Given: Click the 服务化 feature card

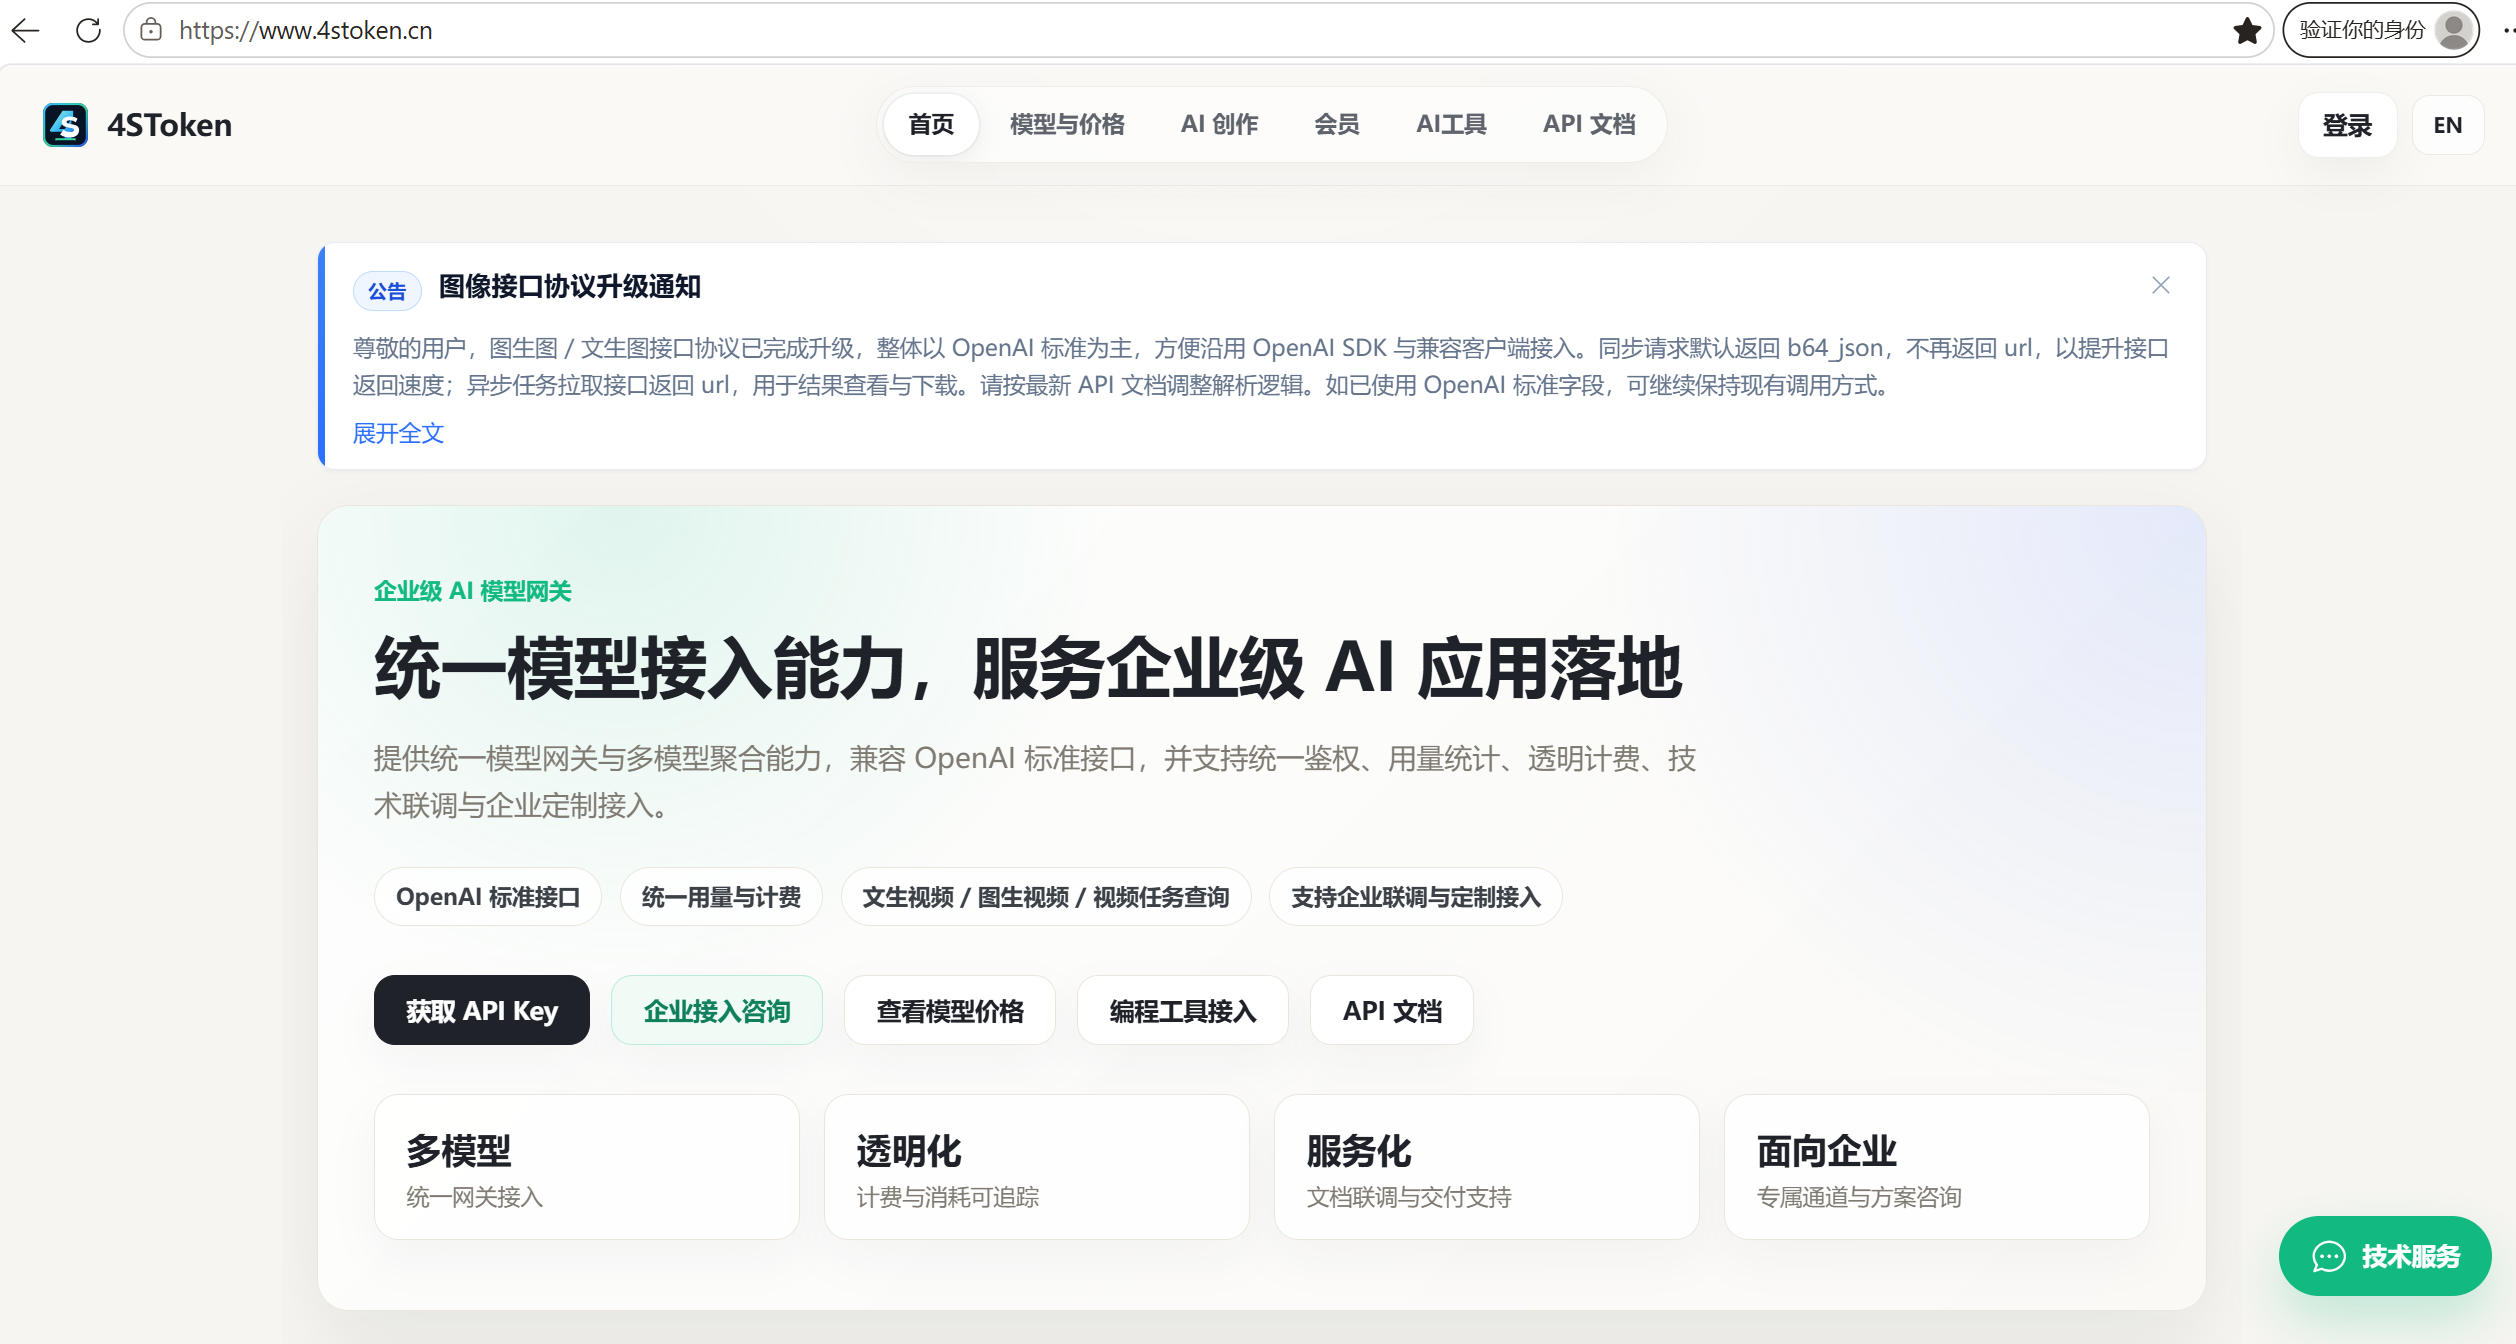Looking at the screenshot, I should pos(1486,1167).
